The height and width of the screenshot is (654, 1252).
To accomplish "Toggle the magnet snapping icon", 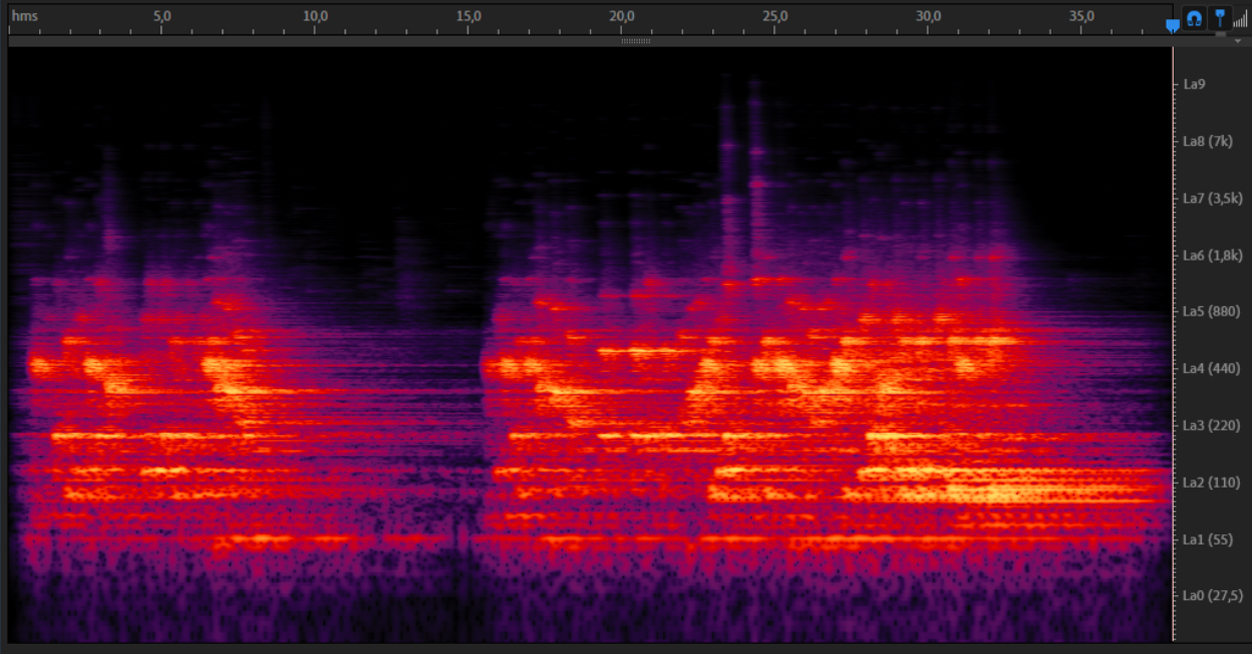I will 1194,18.
